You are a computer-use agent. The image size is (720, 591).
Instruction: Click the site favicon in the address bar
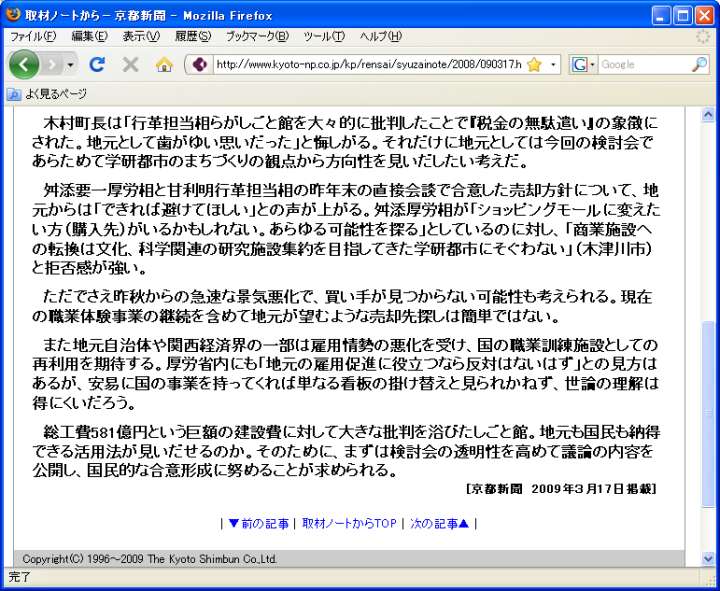tap(199, 64)
